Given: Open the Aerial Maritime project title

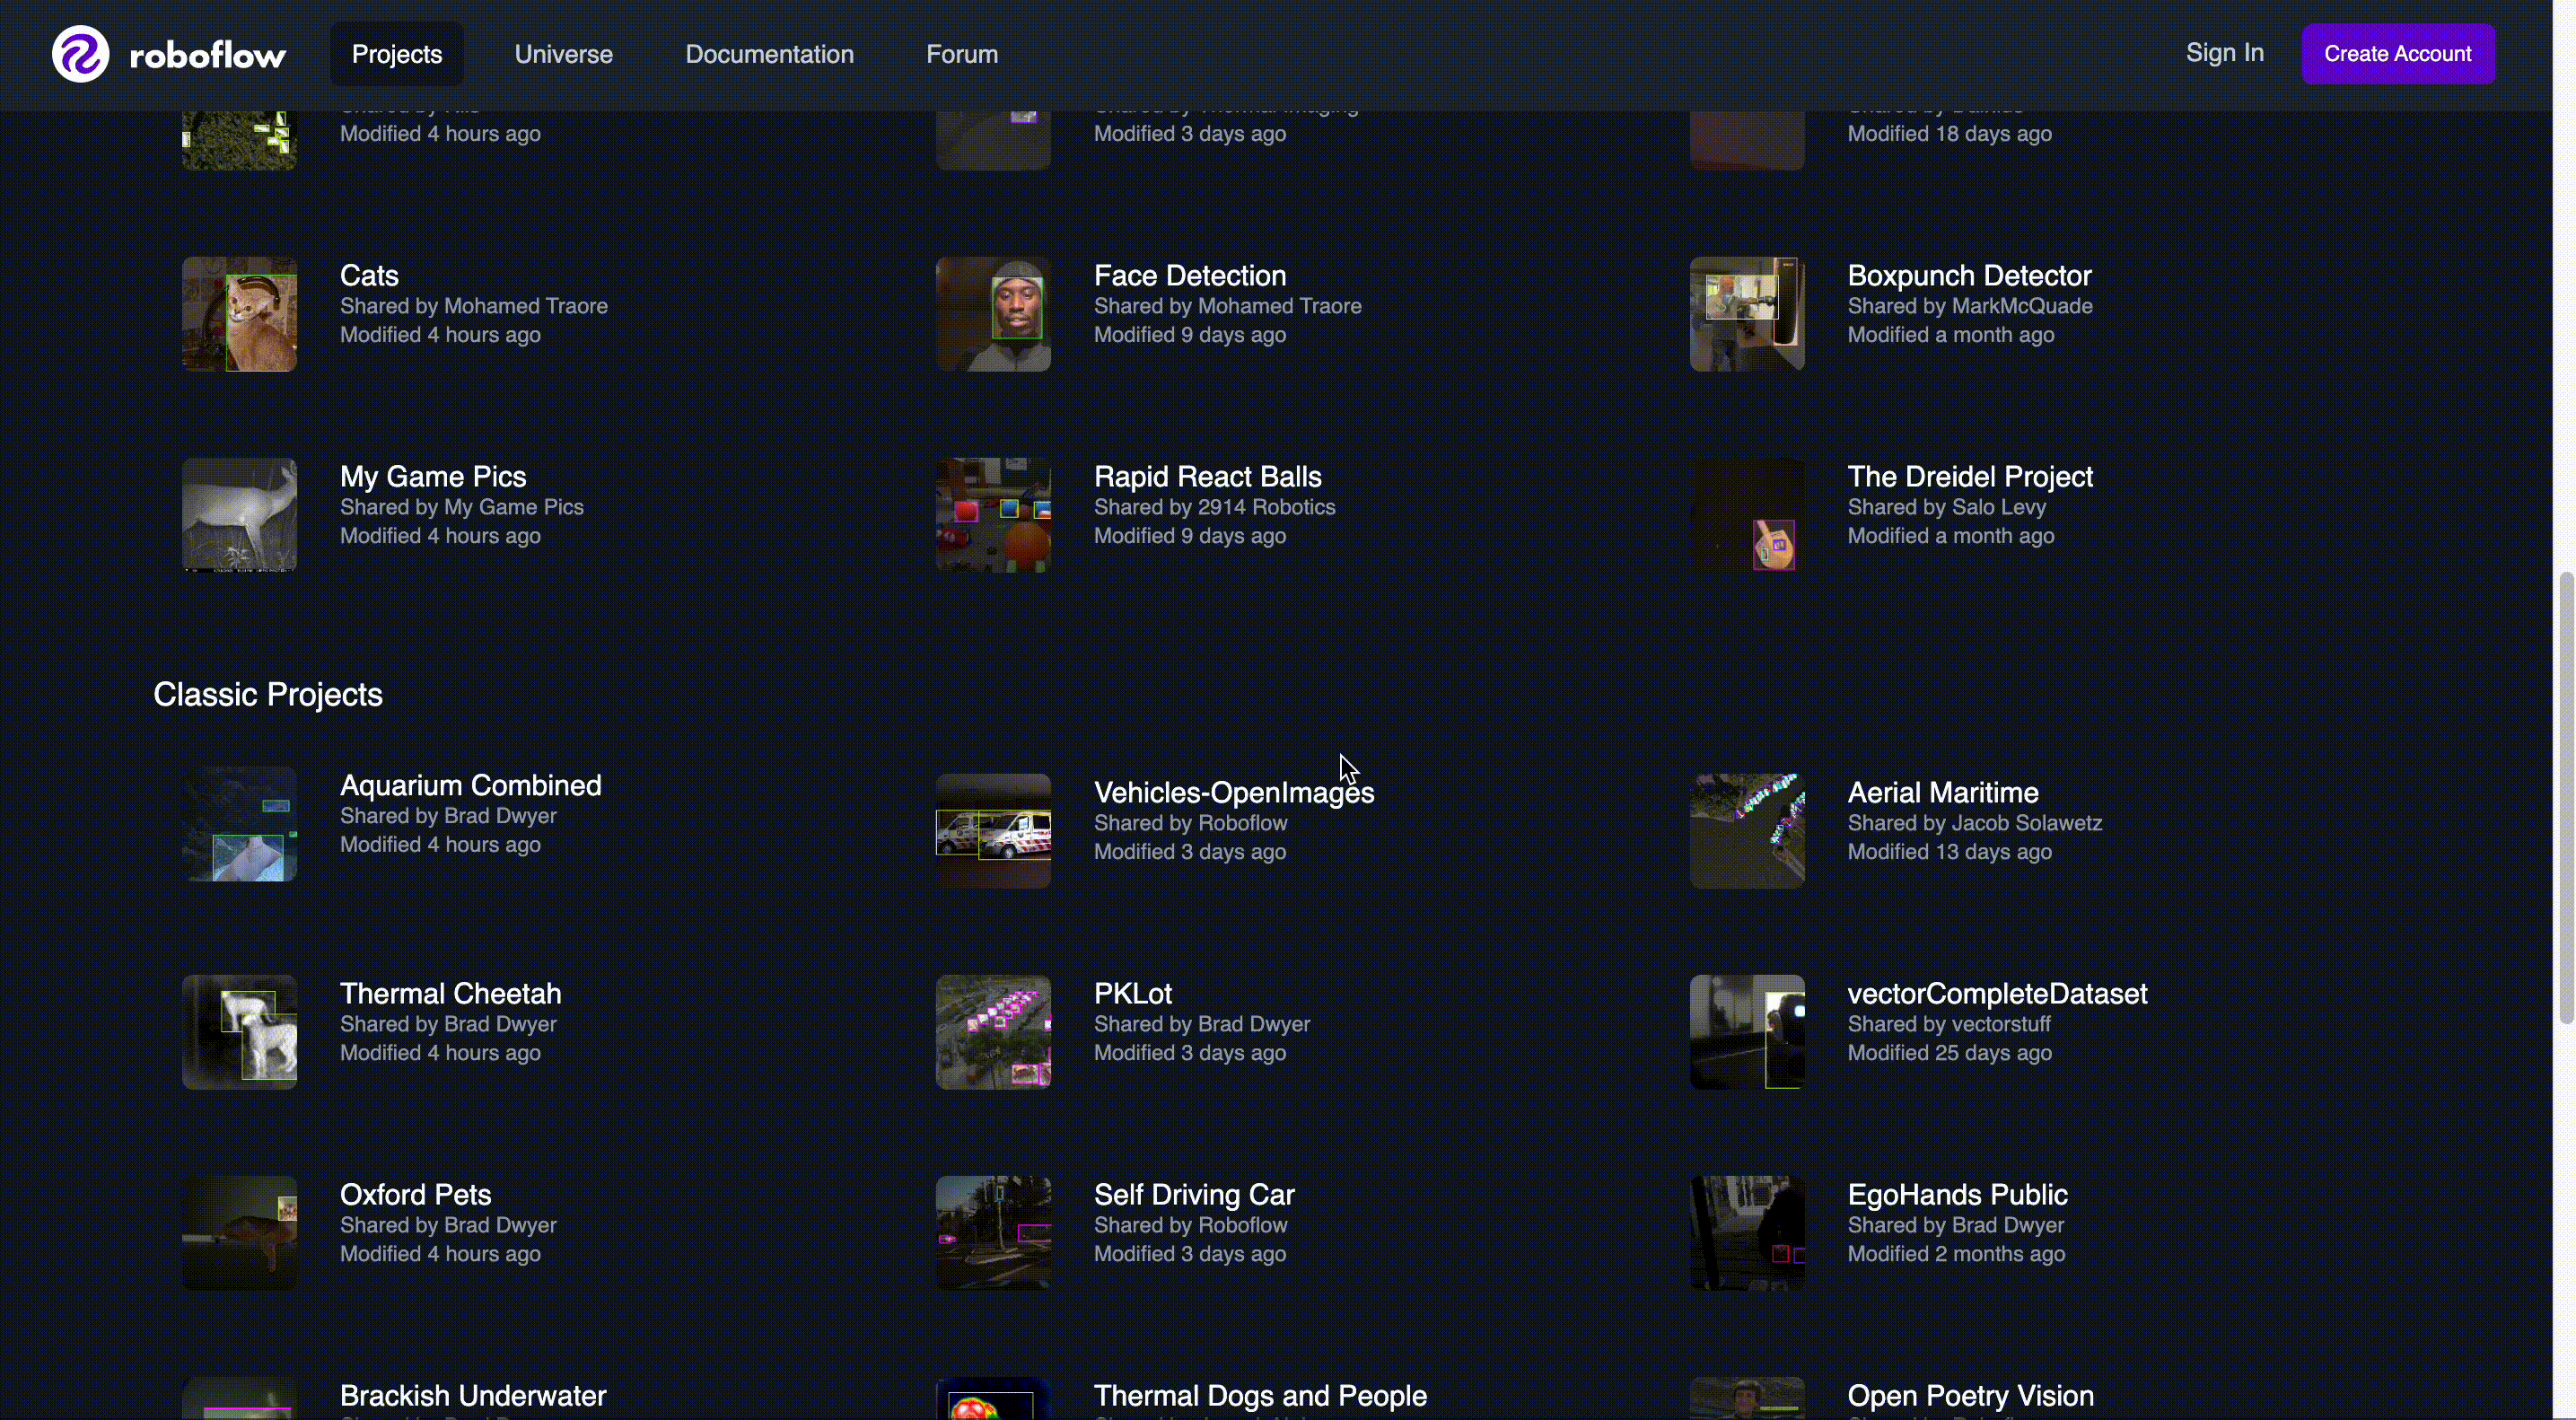Looking at the screenshot, I should (x=1942, y=792).
